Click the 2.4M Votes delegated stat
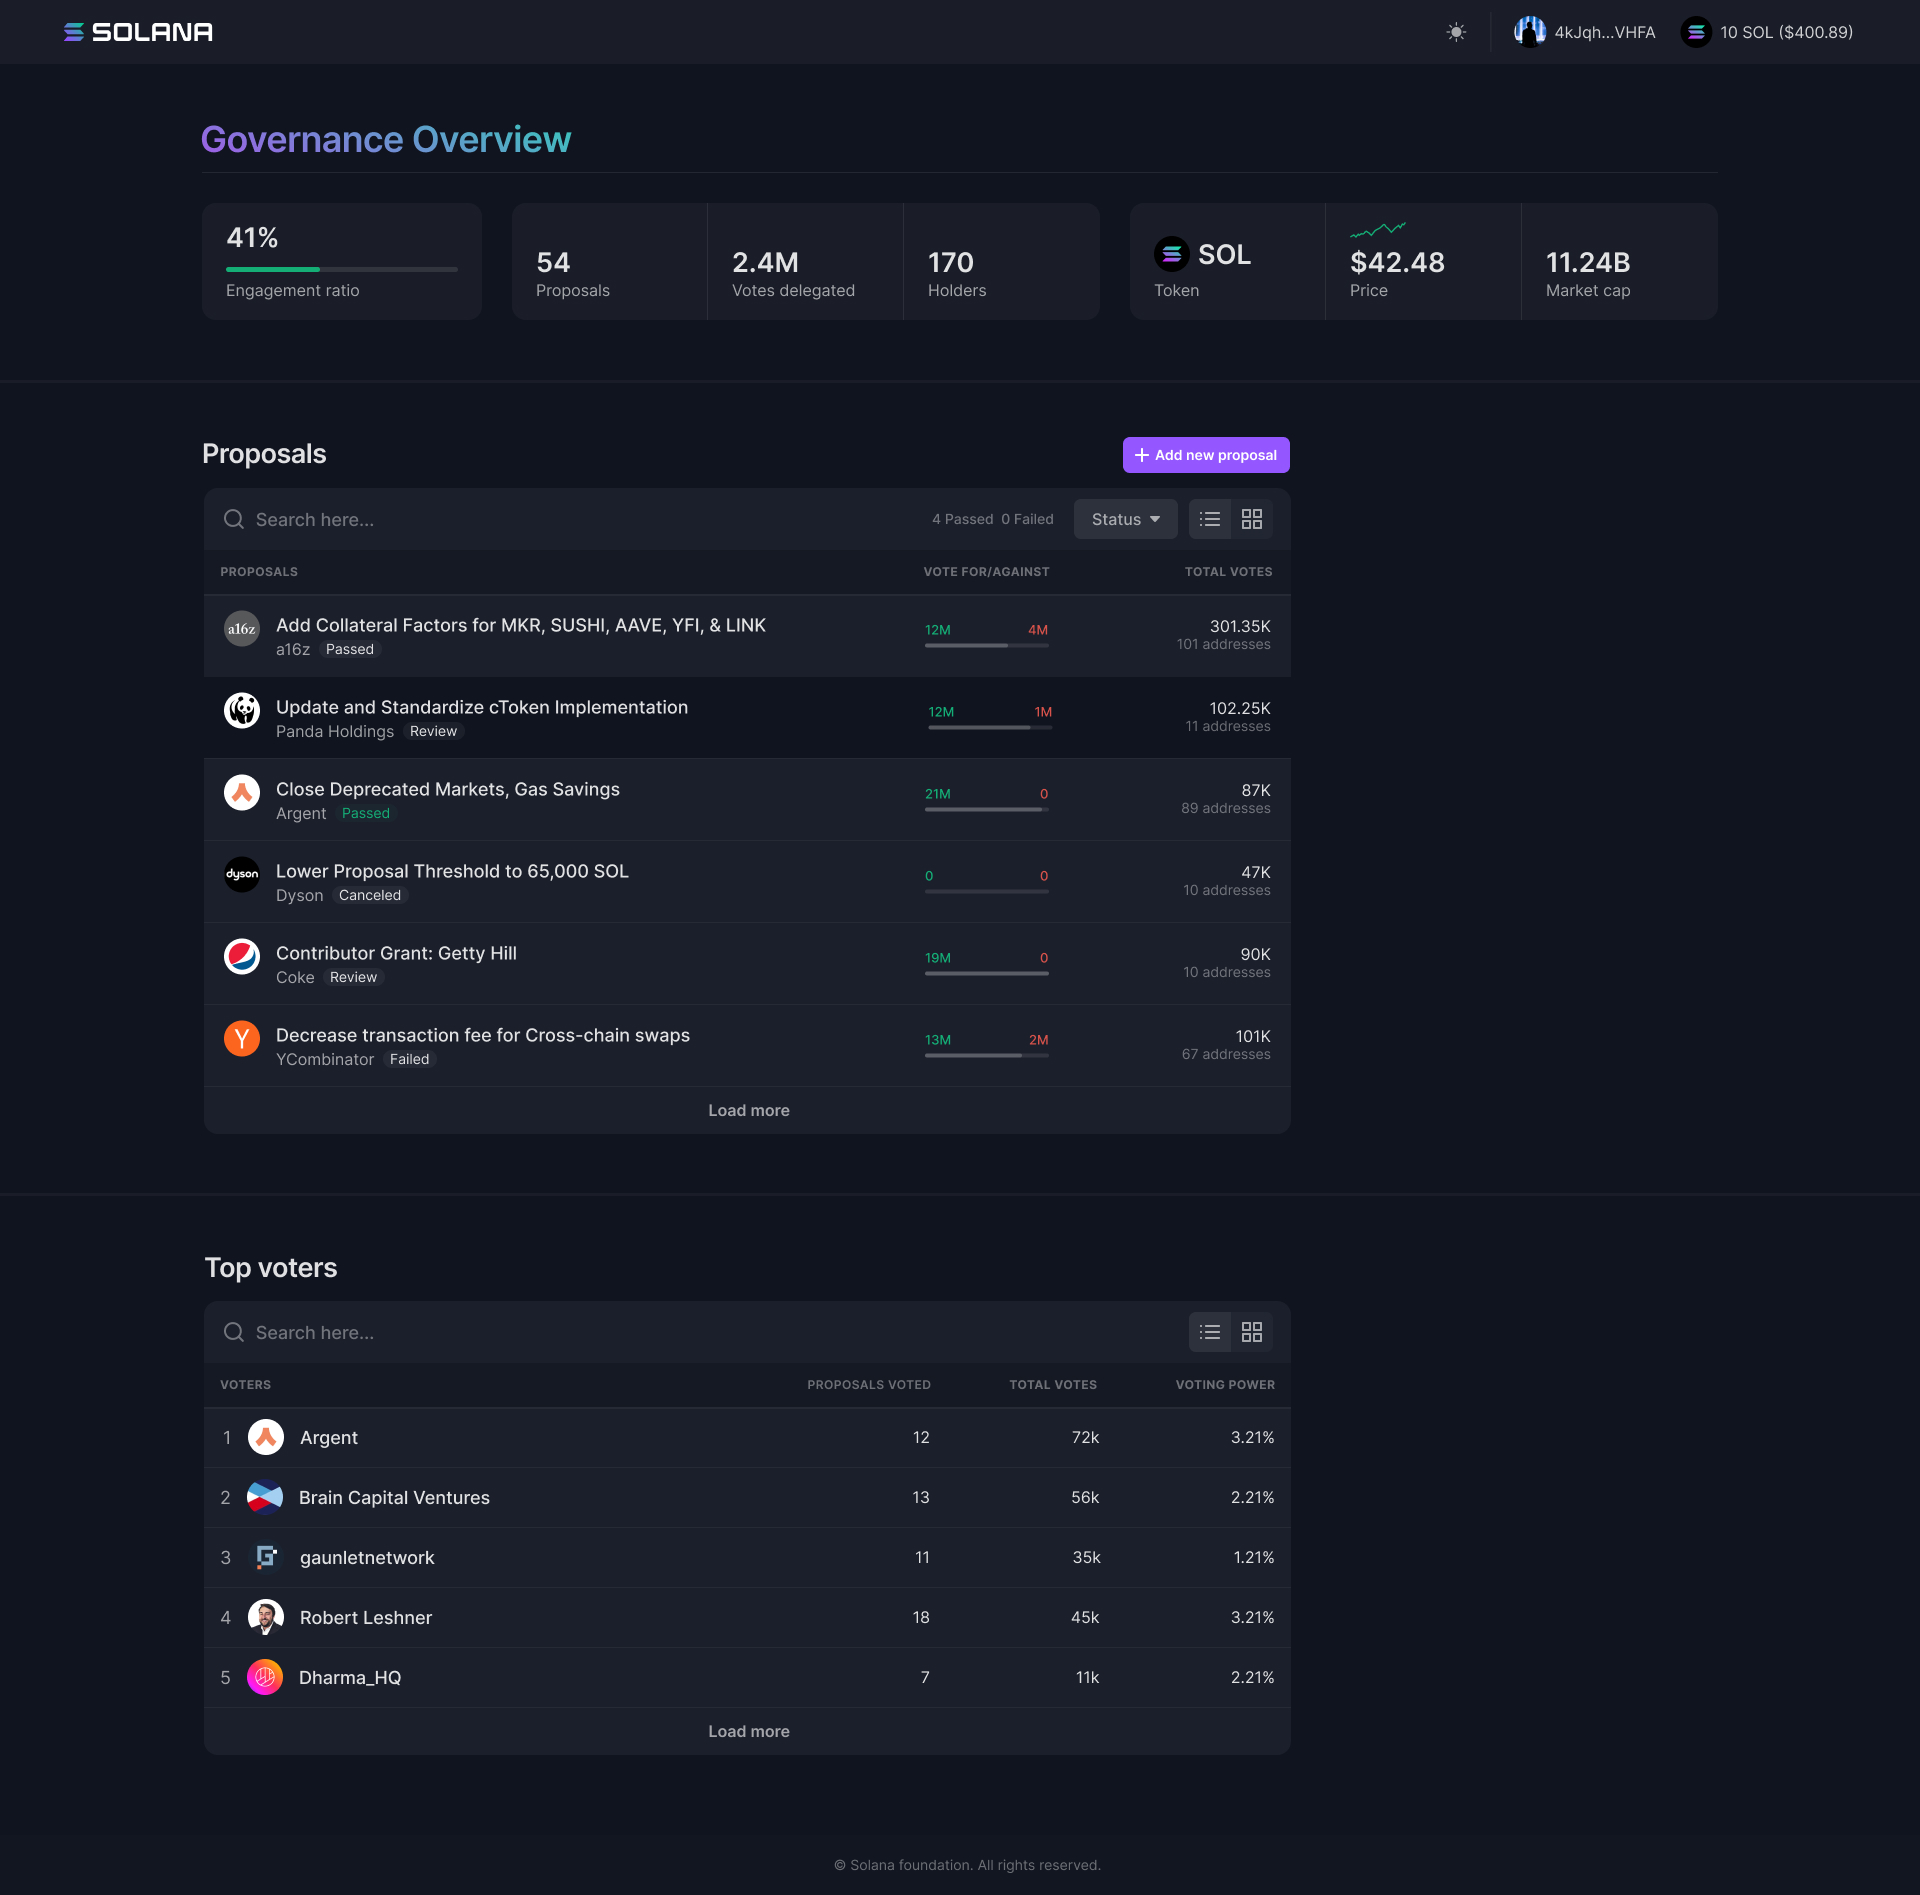The height and width of the screenshot is (1895, 1920). click(805, 262)
